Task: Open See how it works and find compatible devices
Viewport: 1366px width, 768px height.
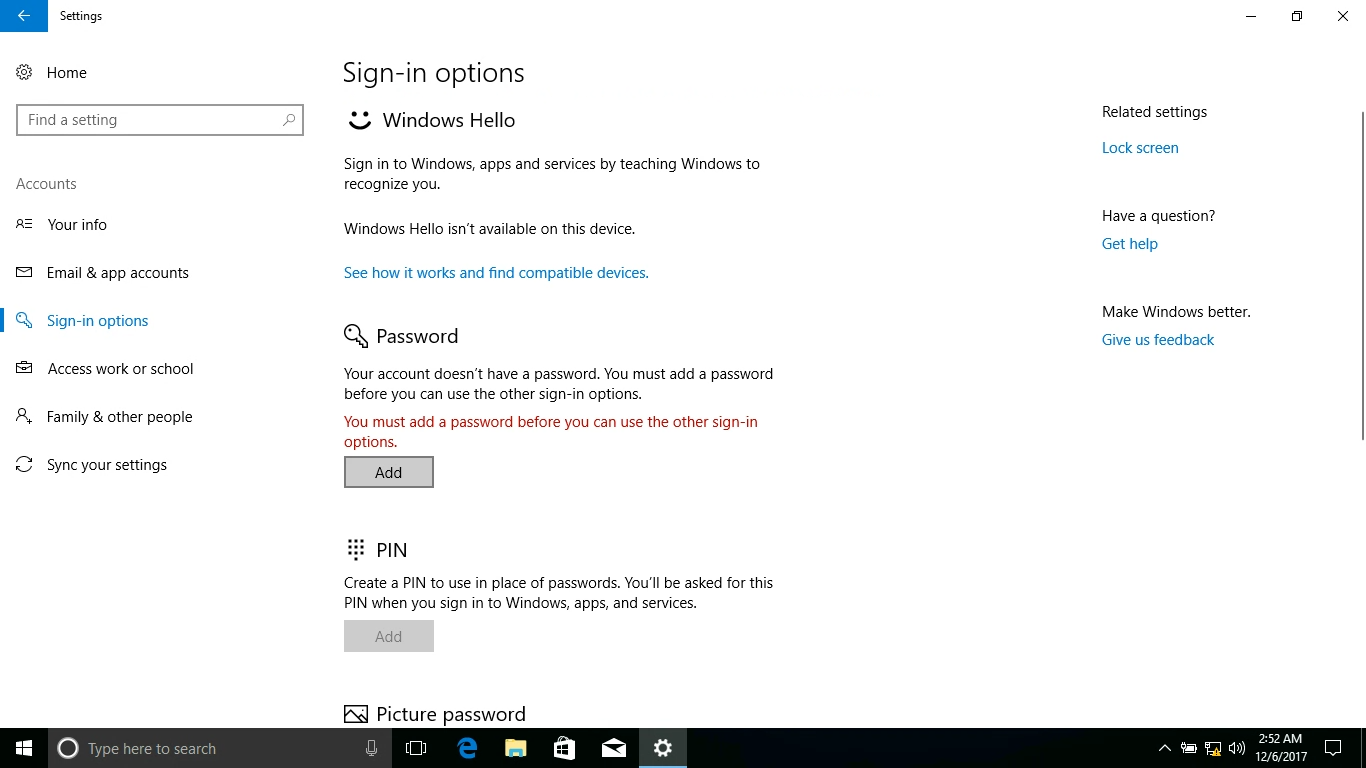Action: click(x=496, y=272)
